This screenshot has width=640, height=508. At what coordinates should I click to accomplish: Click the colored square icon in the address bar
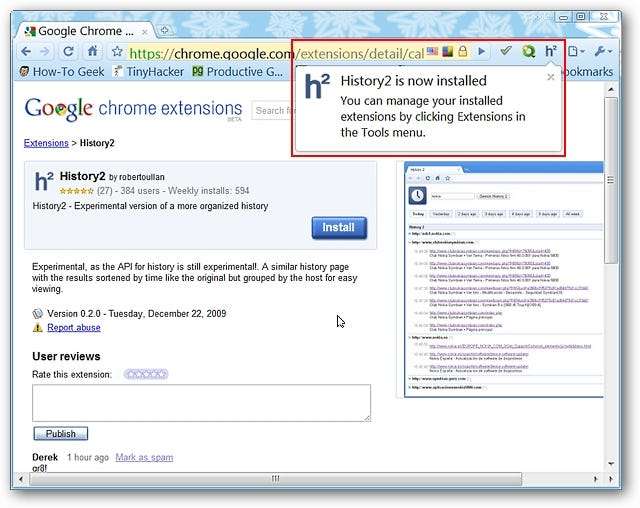click(x=447, y=51)
